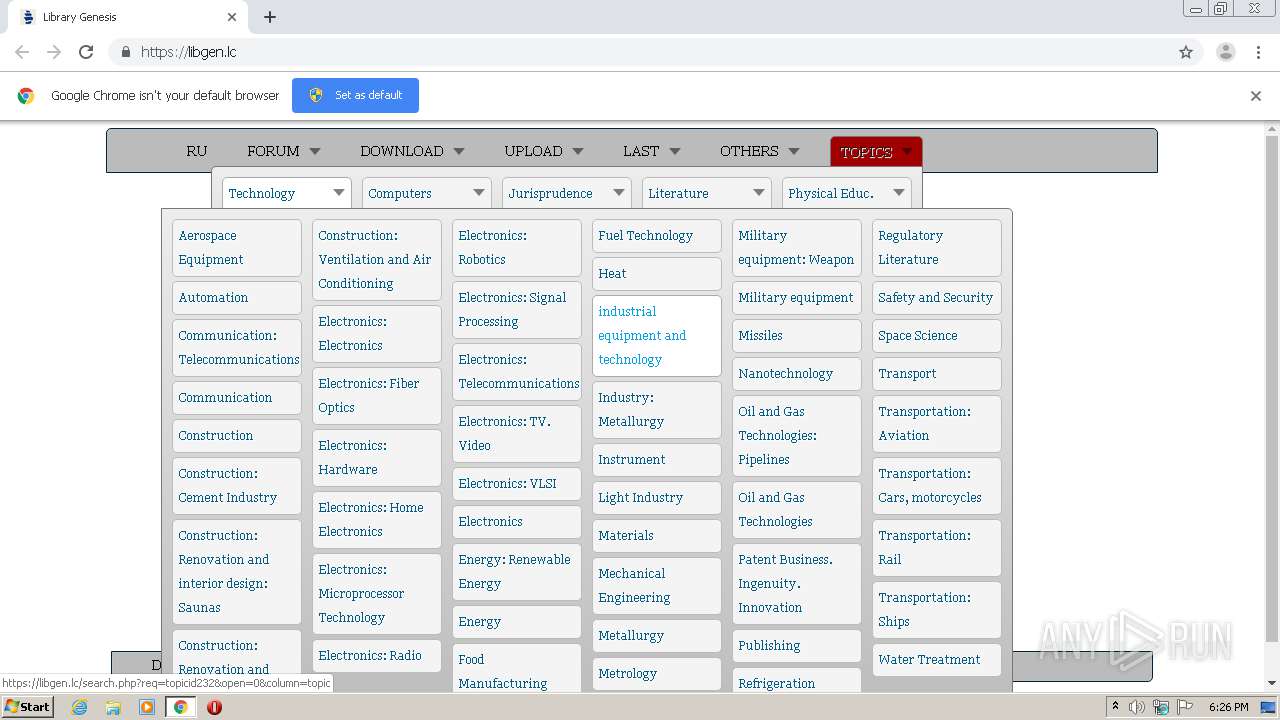Open File Explorer from taskbar
The height and width of the screenshot is (720, 1280).
[113, 707]
